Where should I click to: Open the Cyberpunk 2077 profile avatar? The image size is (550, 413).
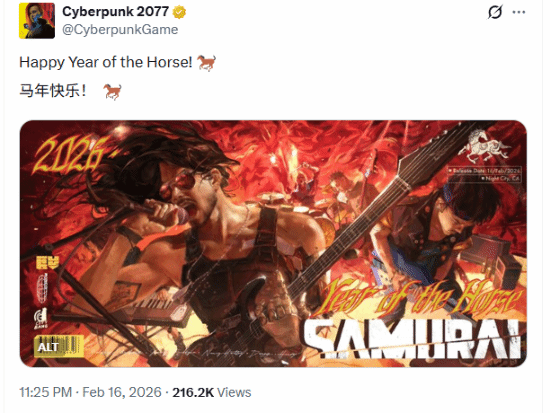click(x=37, y=21)
